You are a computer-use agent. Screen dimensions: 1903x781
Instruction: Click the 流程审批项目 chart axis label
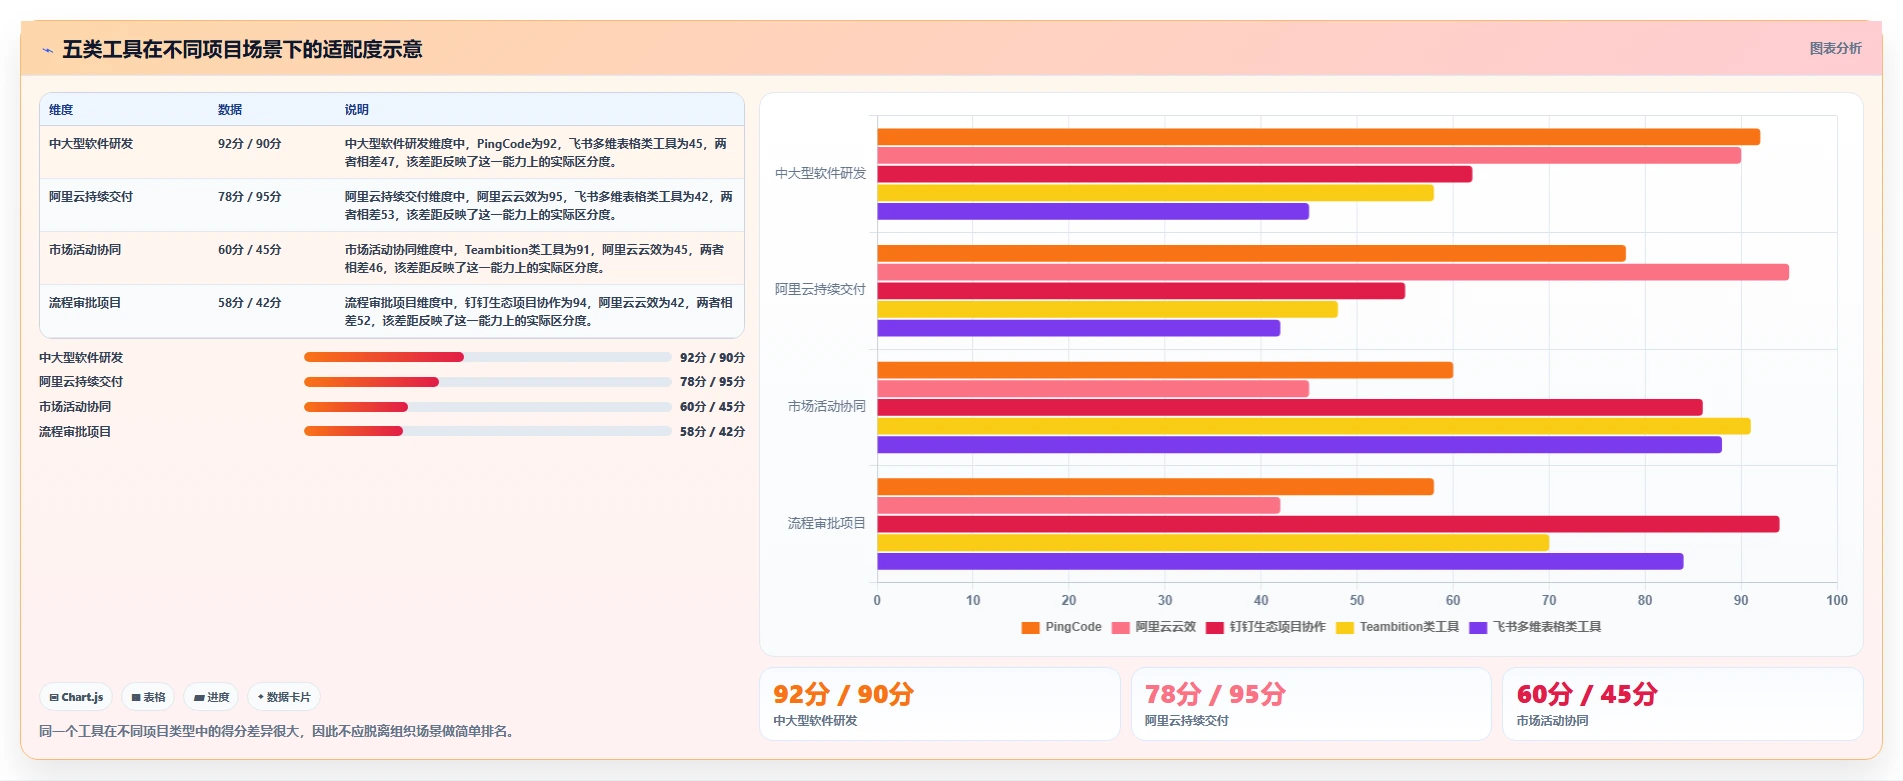827,524
